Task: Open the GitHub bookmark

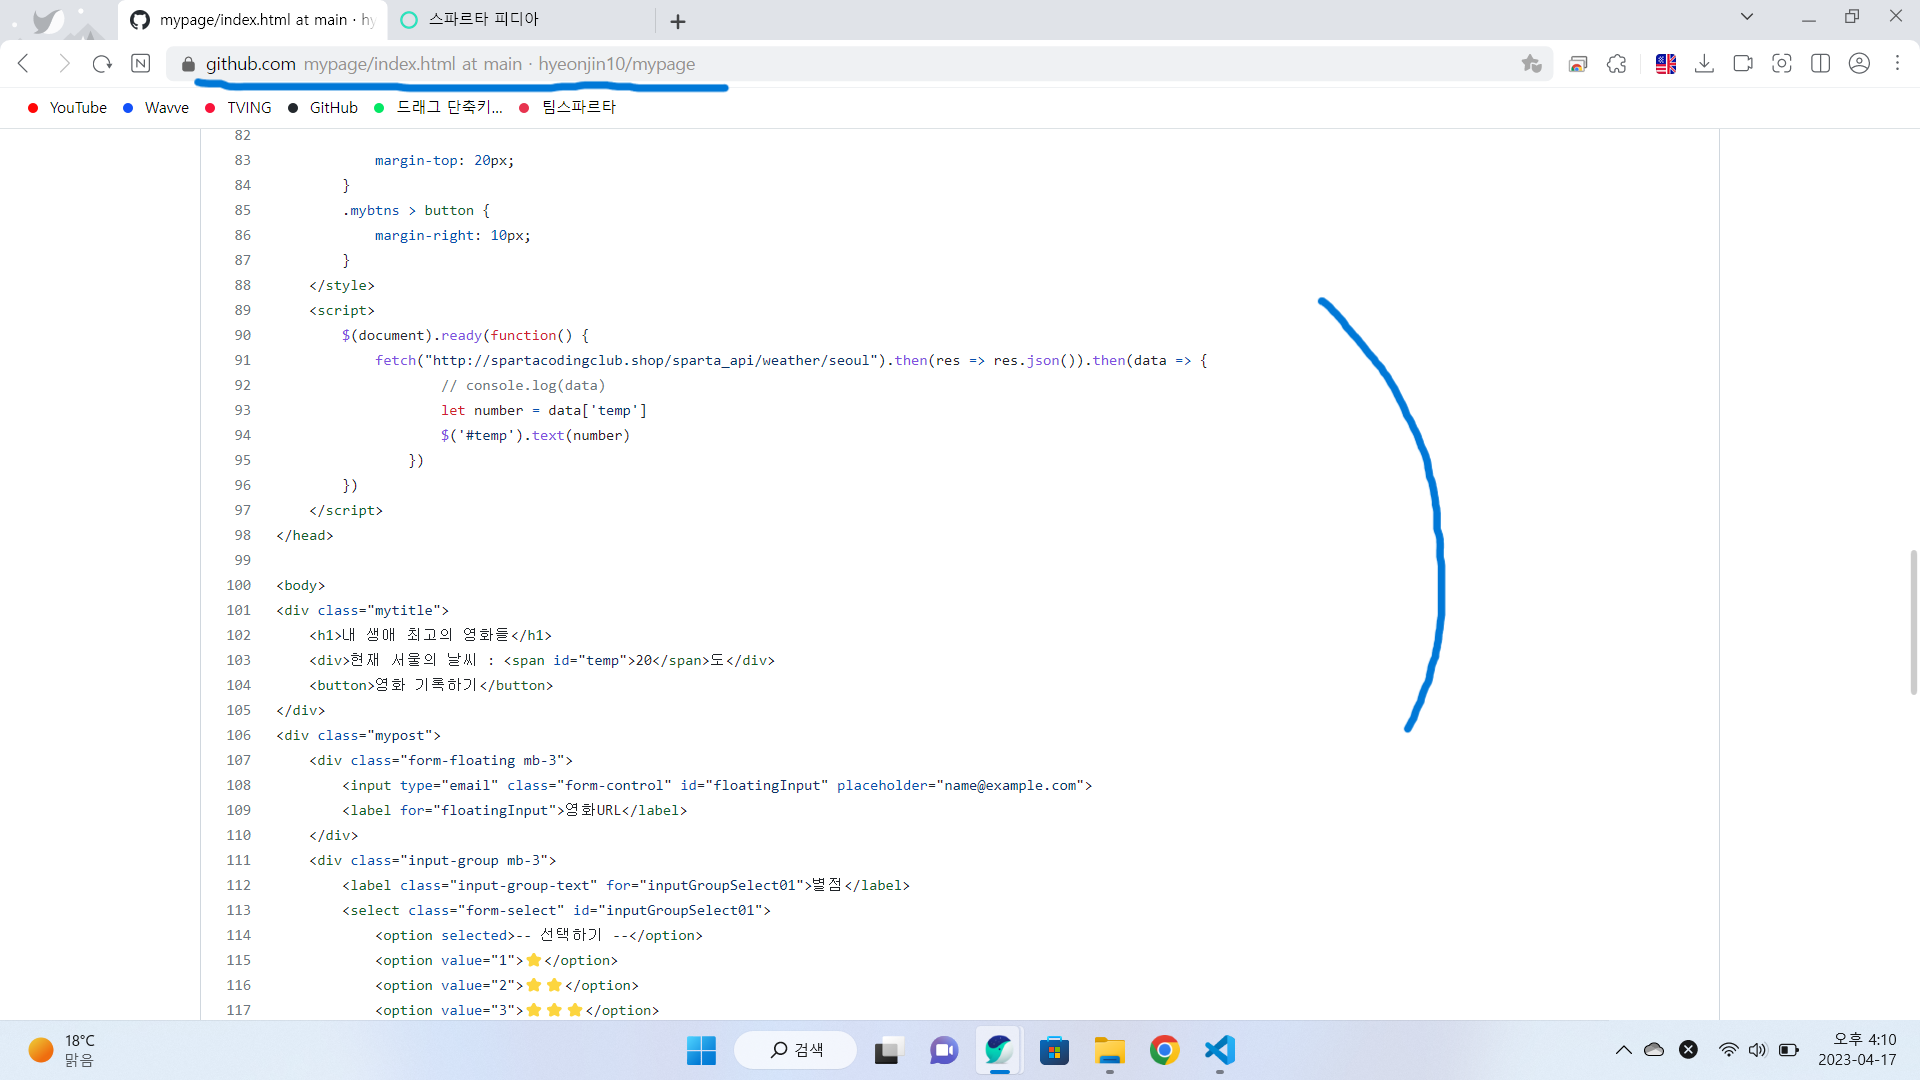Action: 323,108
